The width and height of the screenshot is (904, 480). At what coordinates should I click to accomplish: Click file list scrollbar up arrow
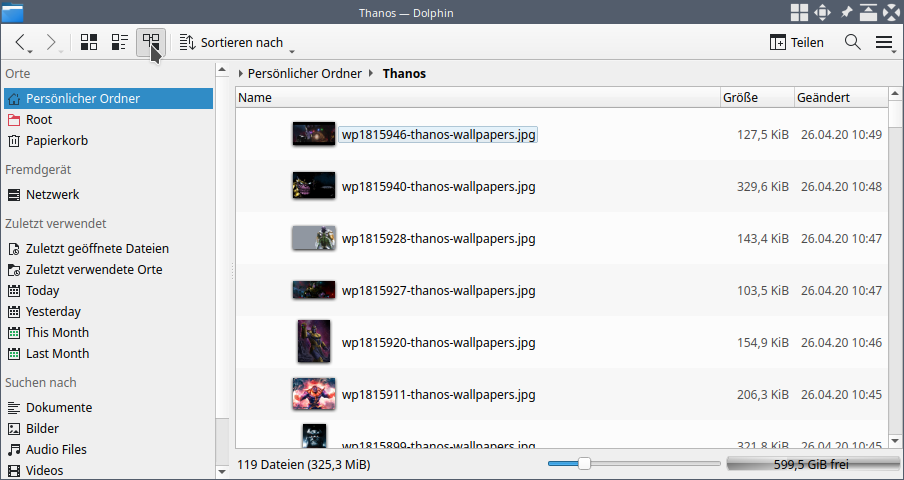point(895,93)
